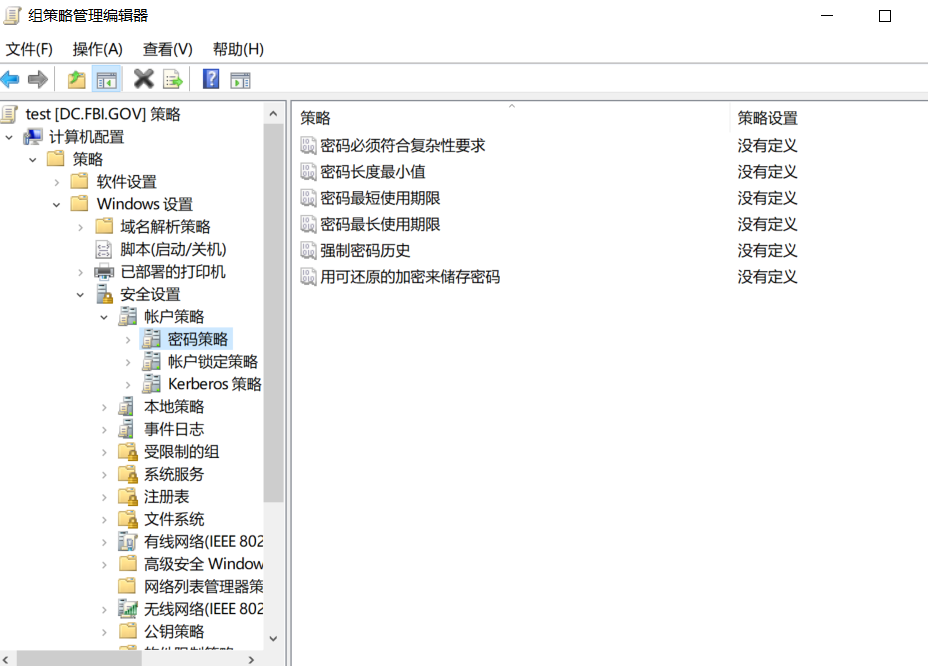Click the 策略 column header to sort

(510, 118)
